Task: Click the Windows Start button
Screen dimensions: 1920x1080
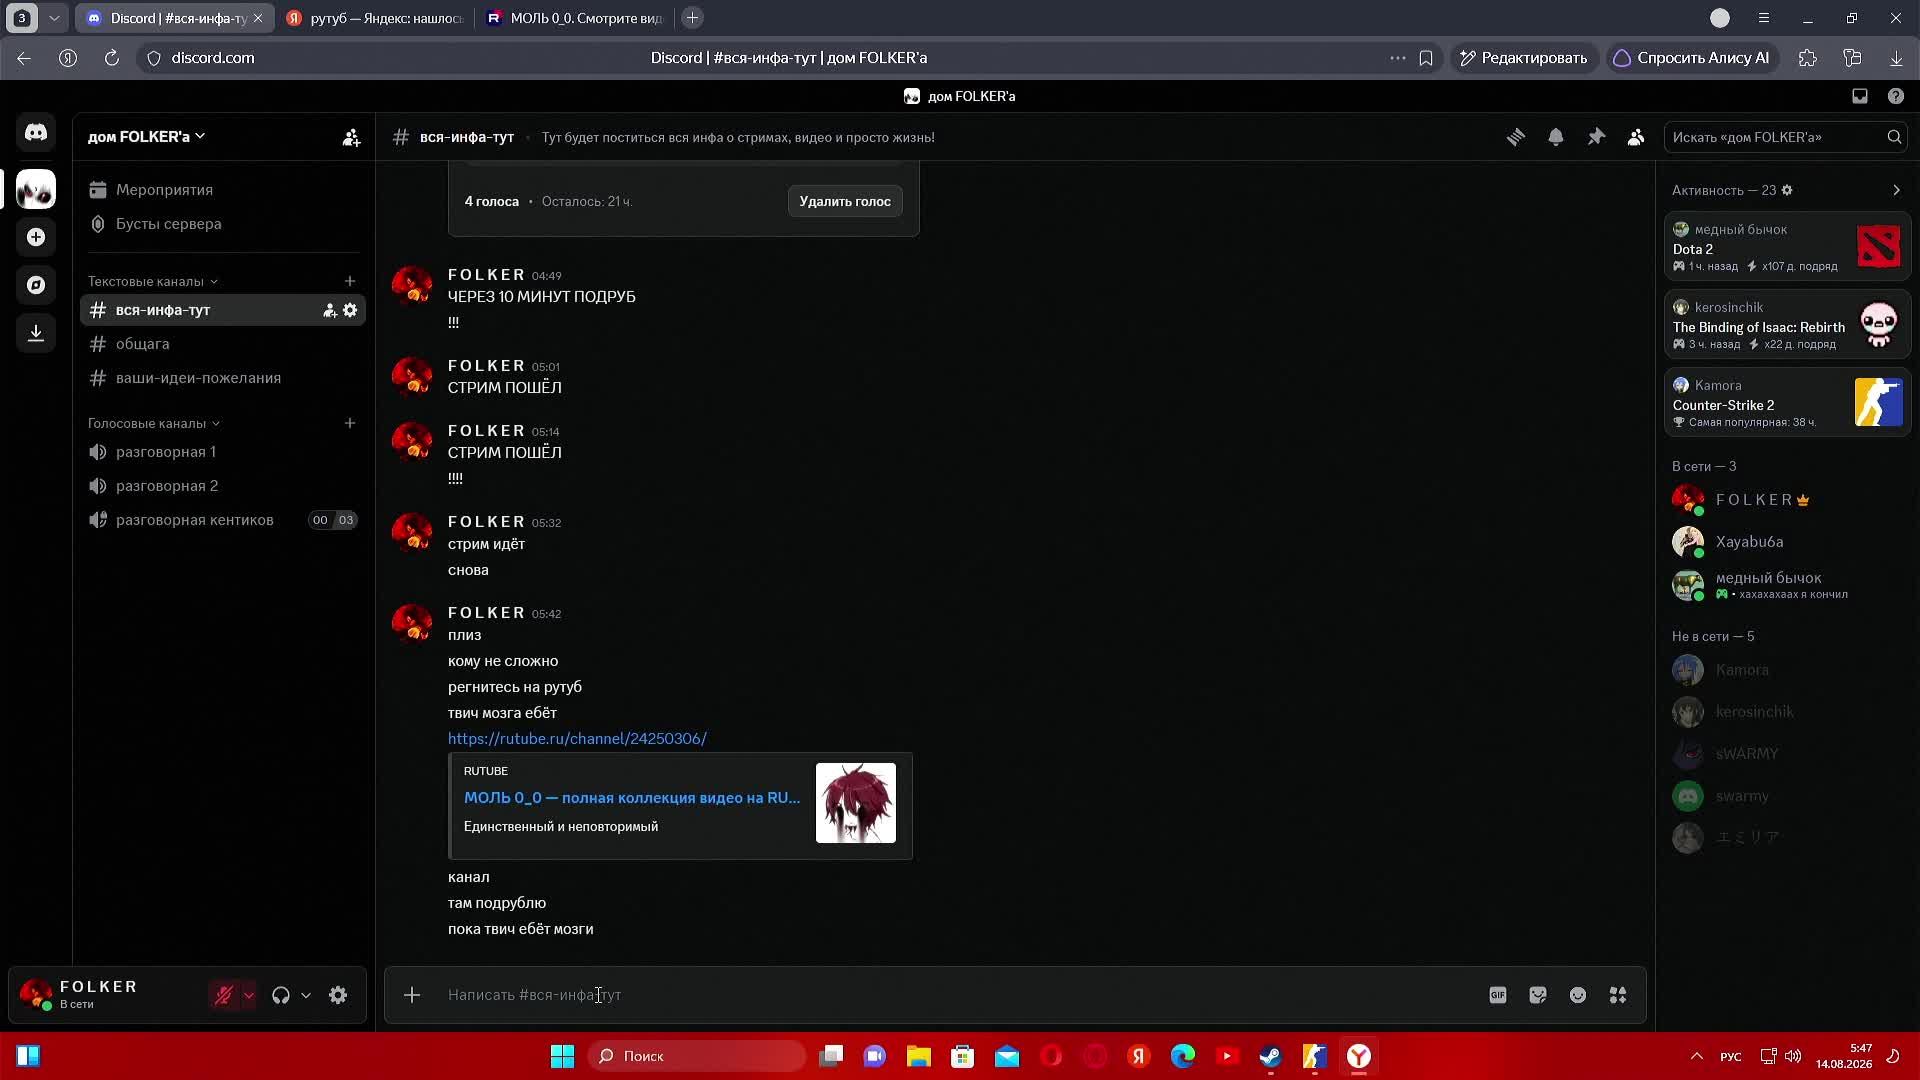Action: point(563,1056)
